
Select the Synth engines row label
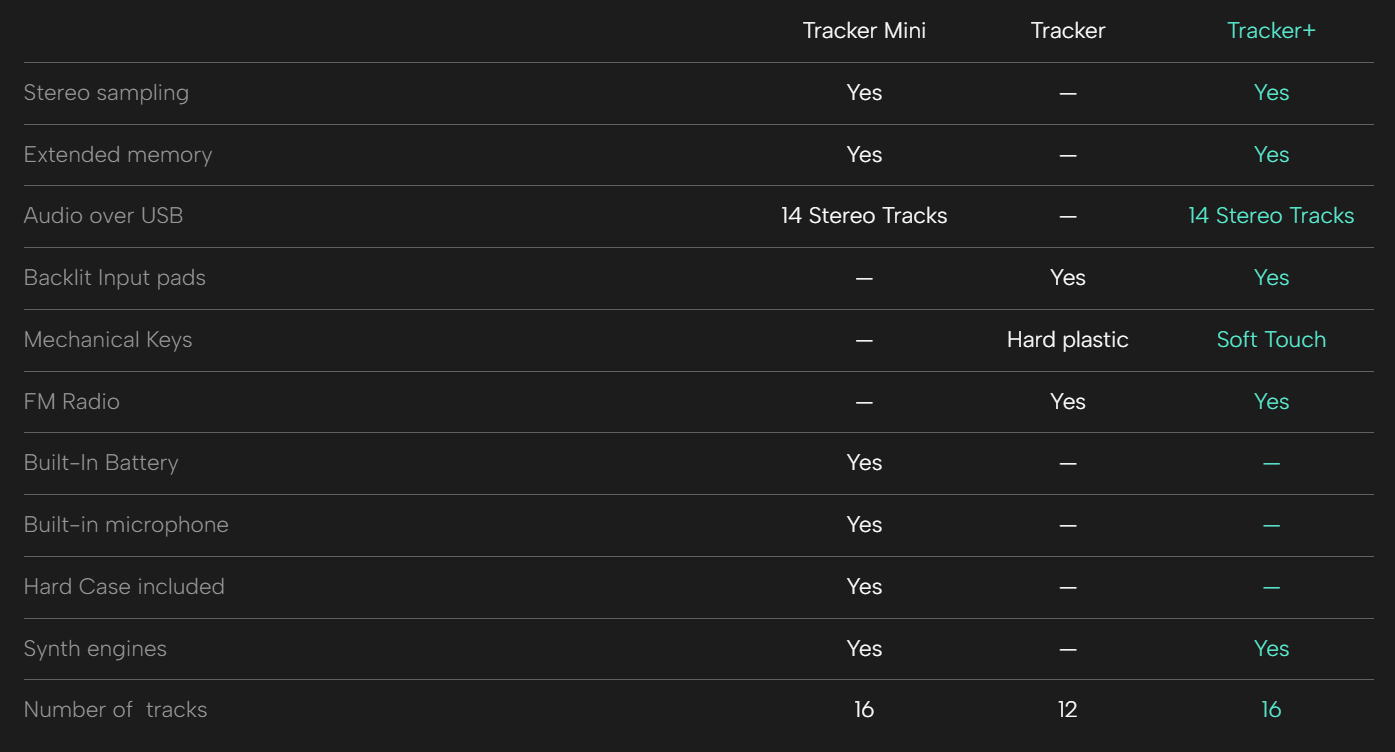tap(95, 649)
